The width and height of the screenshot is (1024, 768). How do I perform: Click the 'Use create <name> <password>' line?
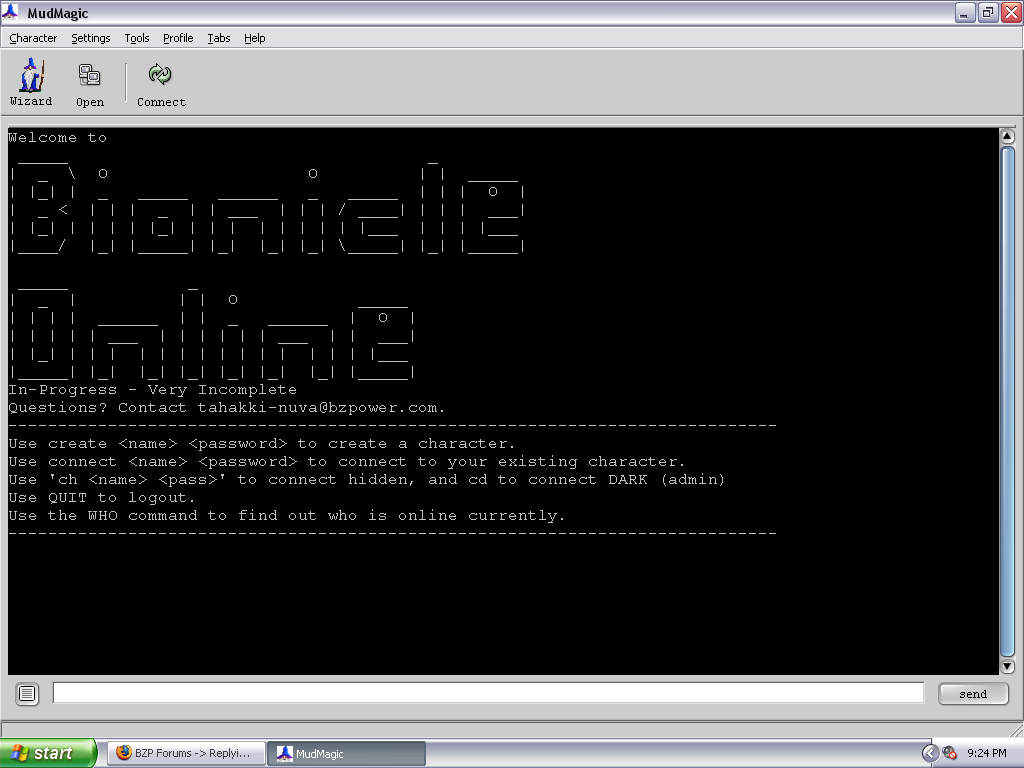click(x=262, y=443)
